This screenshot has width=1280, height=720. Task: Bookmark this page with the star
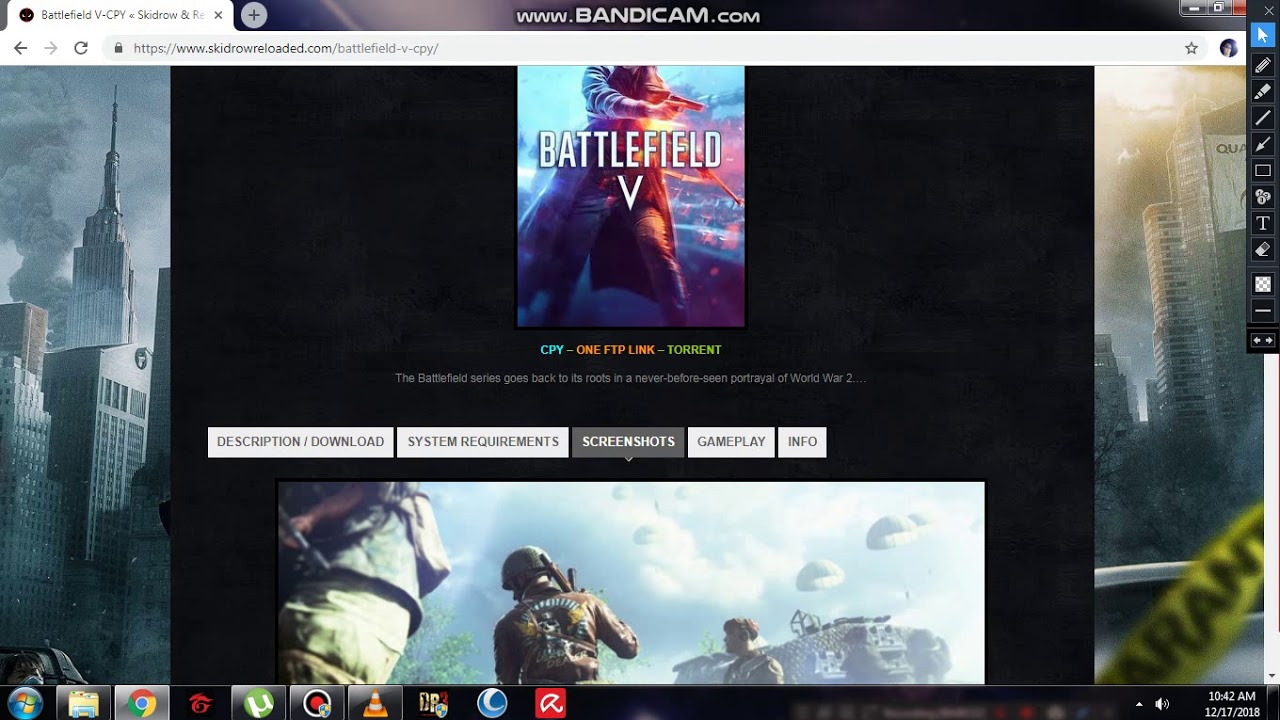1191,48
